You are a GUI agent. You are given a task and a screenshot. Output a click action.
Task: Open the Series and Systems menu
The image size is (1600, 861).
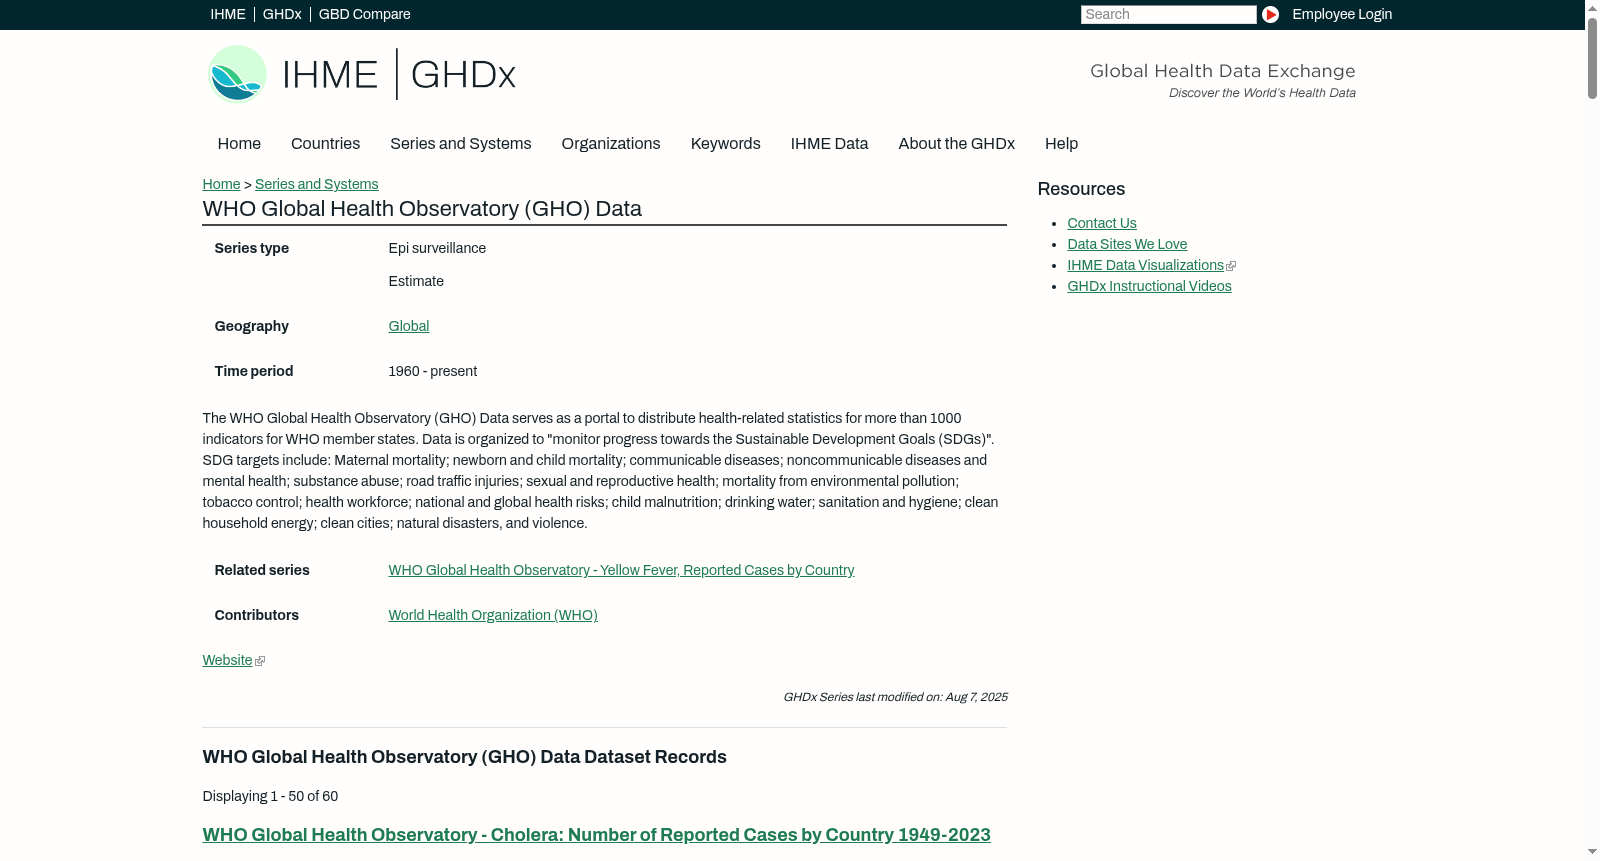(x=460, y=143)
